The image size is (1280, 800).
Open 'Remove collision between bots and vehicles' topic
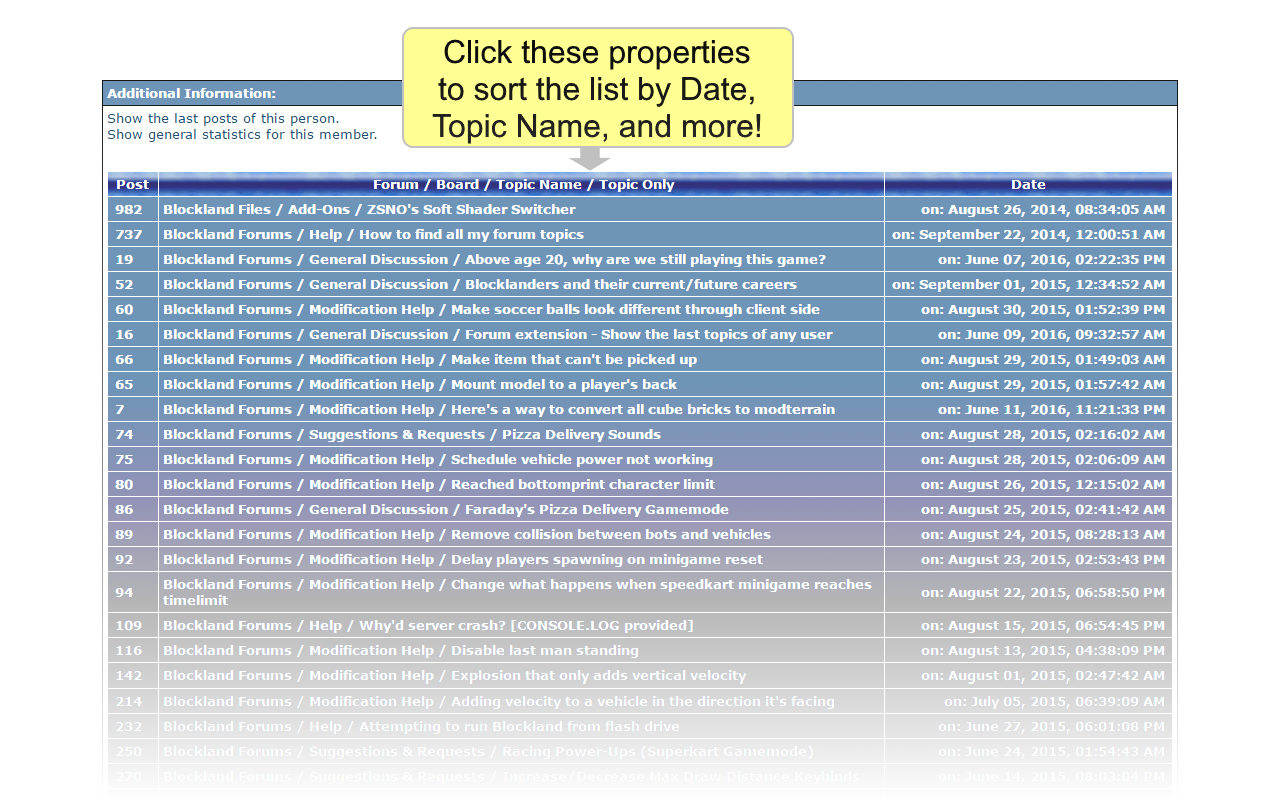tap(611, 534)
